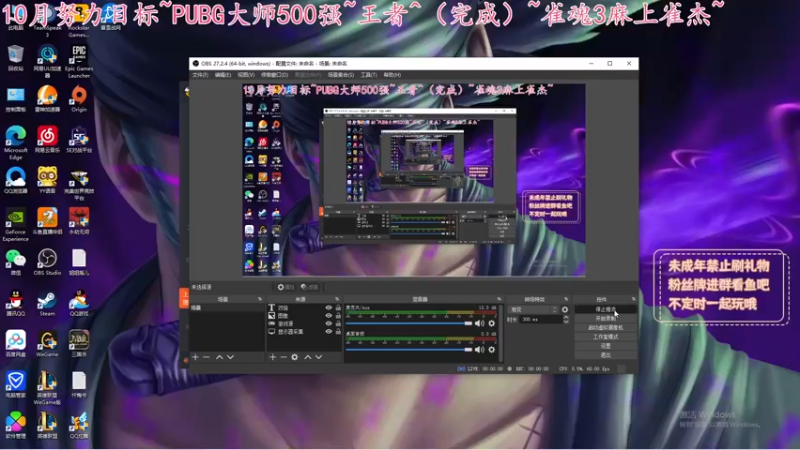
Task: Hide the text source via its eye icon
Action: (x=329, y=308)
